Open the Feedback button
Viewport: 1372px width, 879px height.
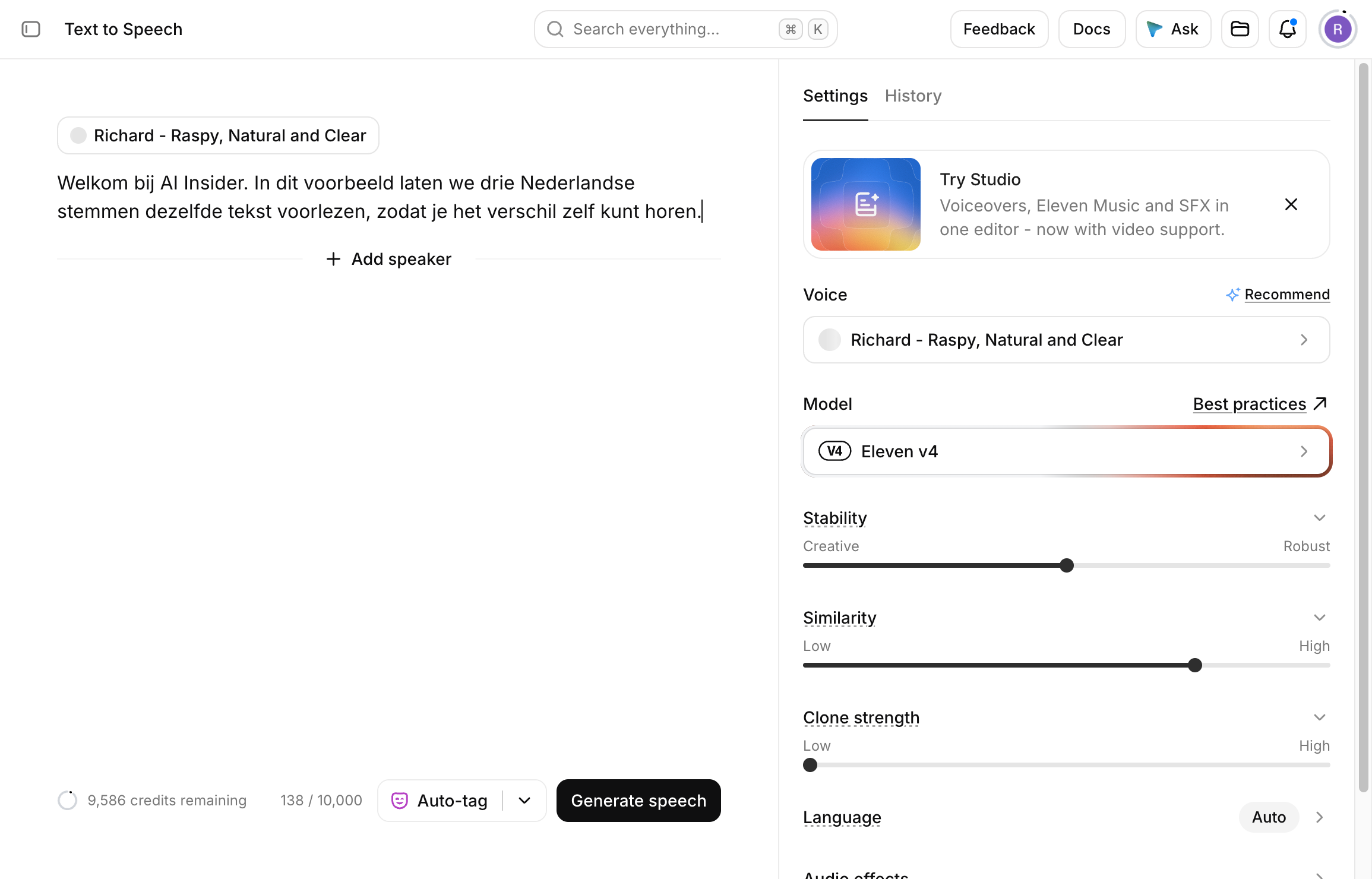(x=999, y=29)
